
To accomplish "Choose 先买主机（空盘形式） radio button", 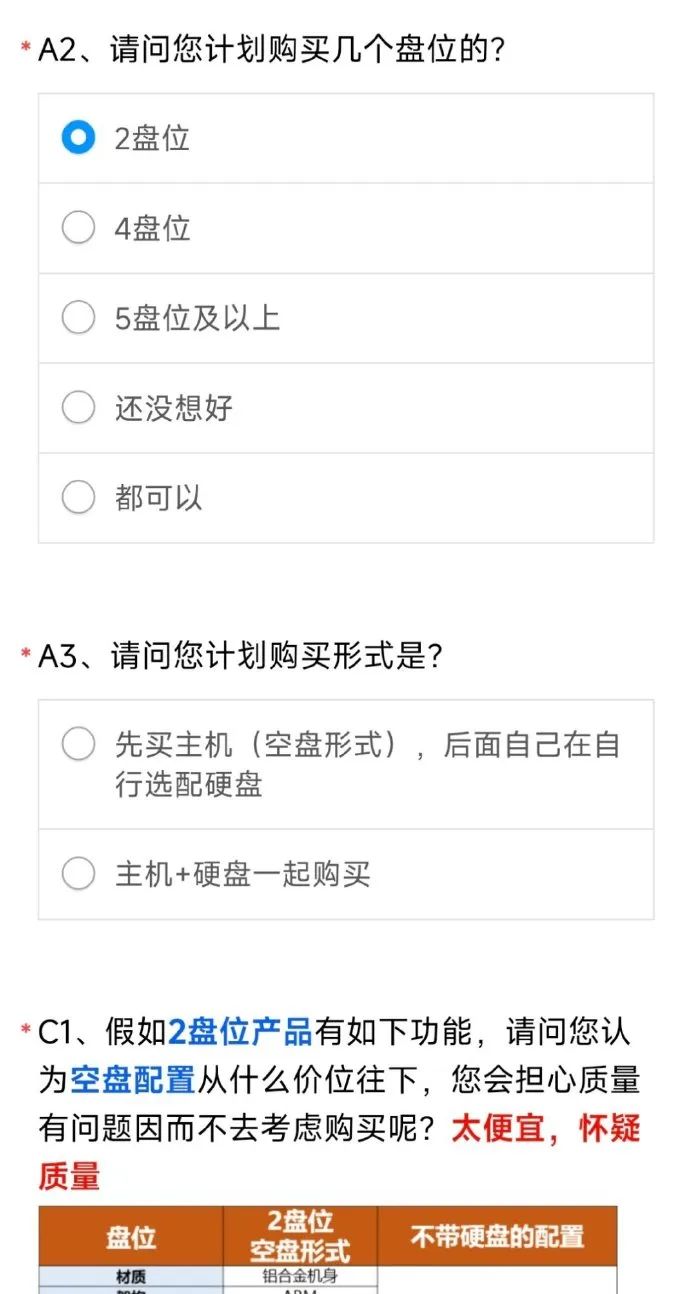I will (78, 745).
